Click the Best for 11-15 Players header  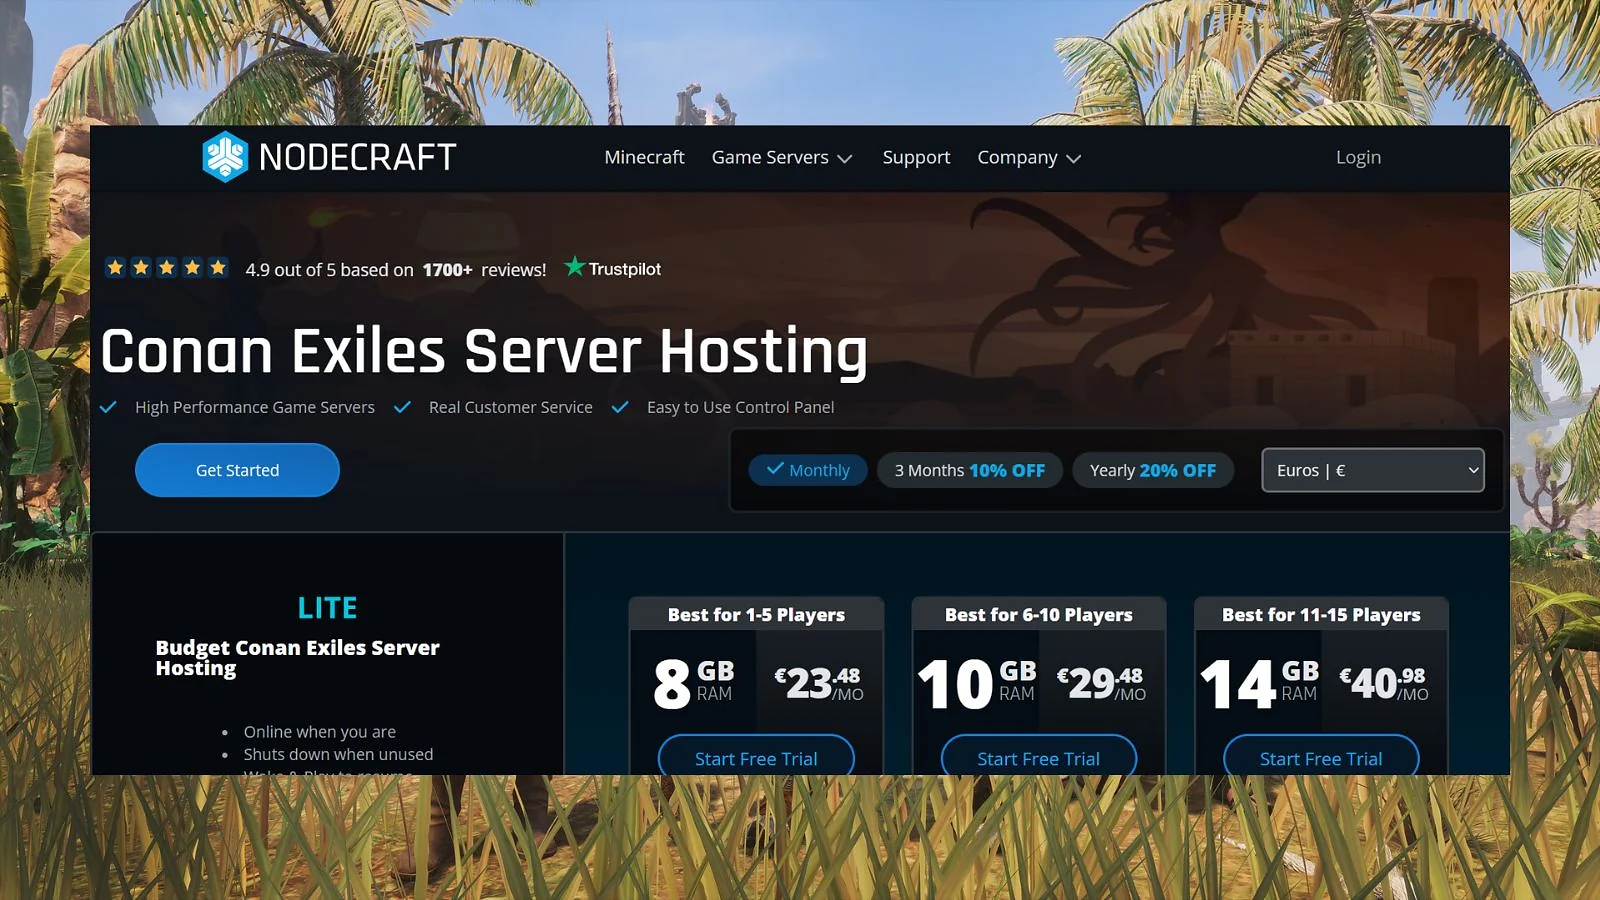(1321, 614)
